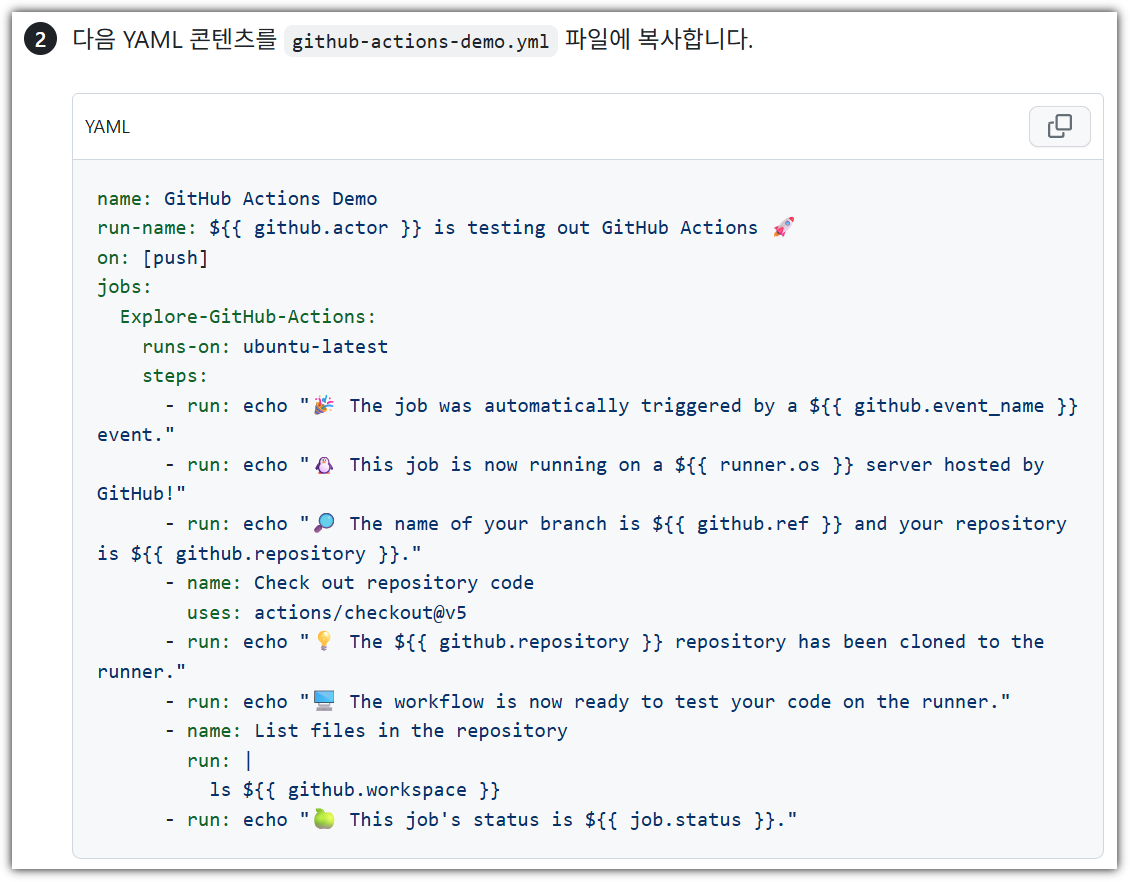Select the inline filename github-actions-demo.yml
The width and height of the screenshot is (1130, 882).
pos(420,41)
